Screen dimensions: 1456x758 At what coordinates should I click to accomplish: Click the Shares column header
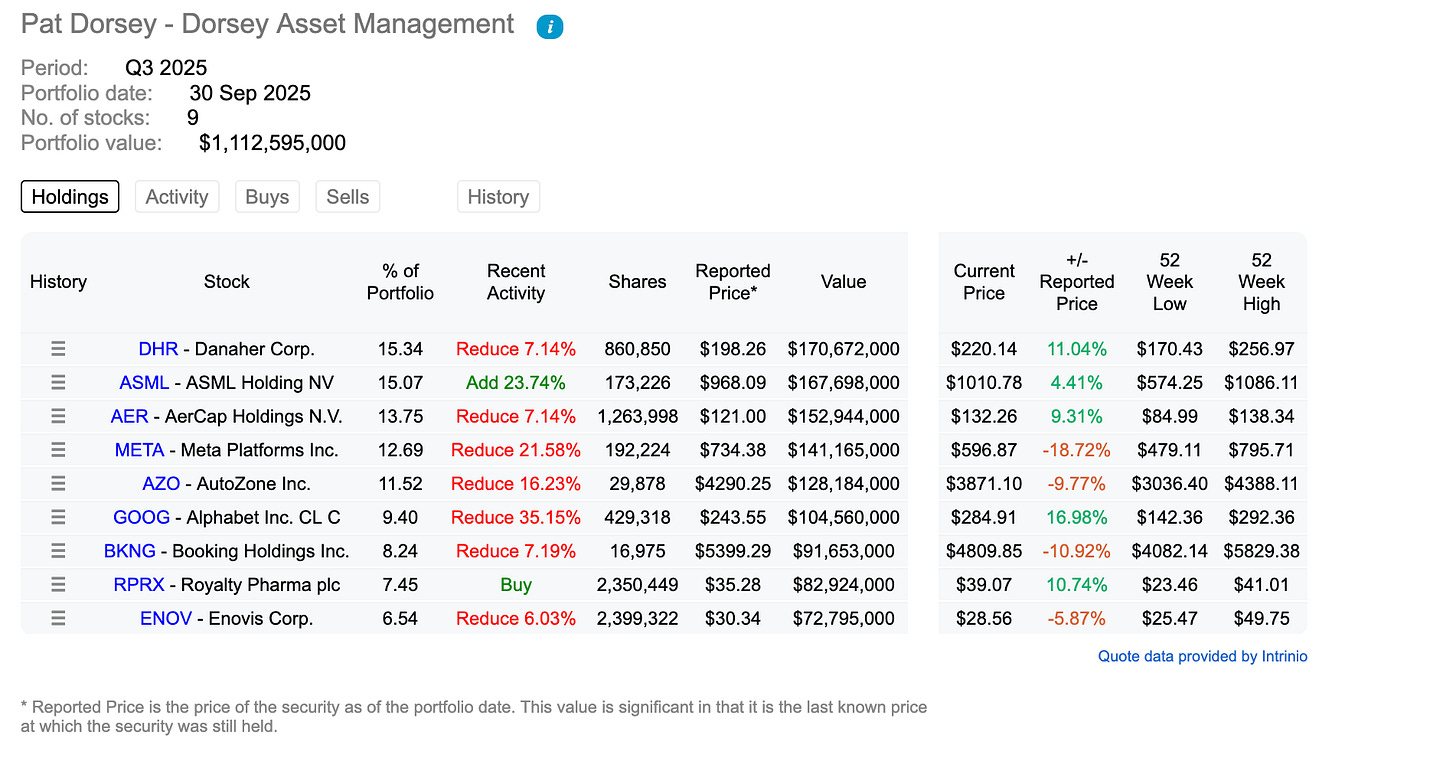point(637,282)
